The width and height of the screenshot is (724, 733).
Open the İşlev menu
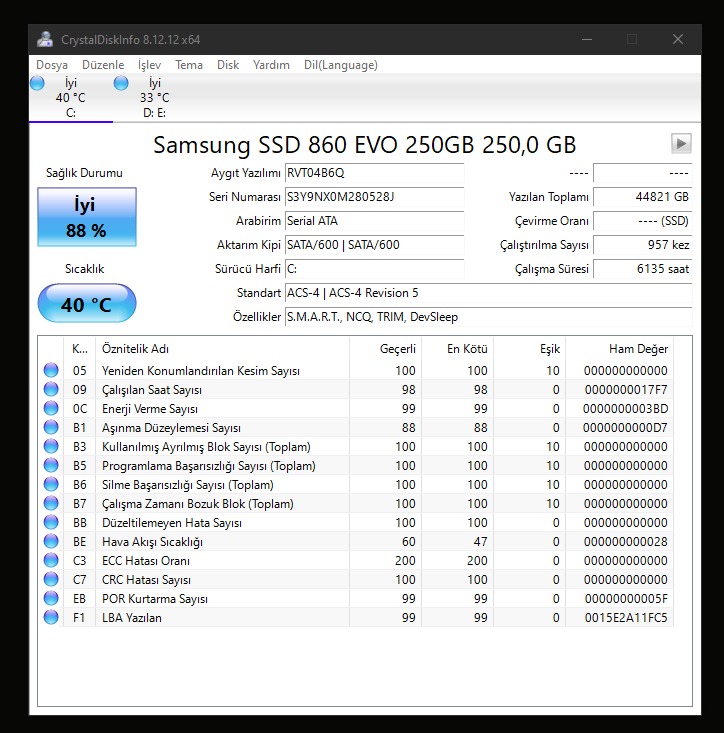(149, 65)
